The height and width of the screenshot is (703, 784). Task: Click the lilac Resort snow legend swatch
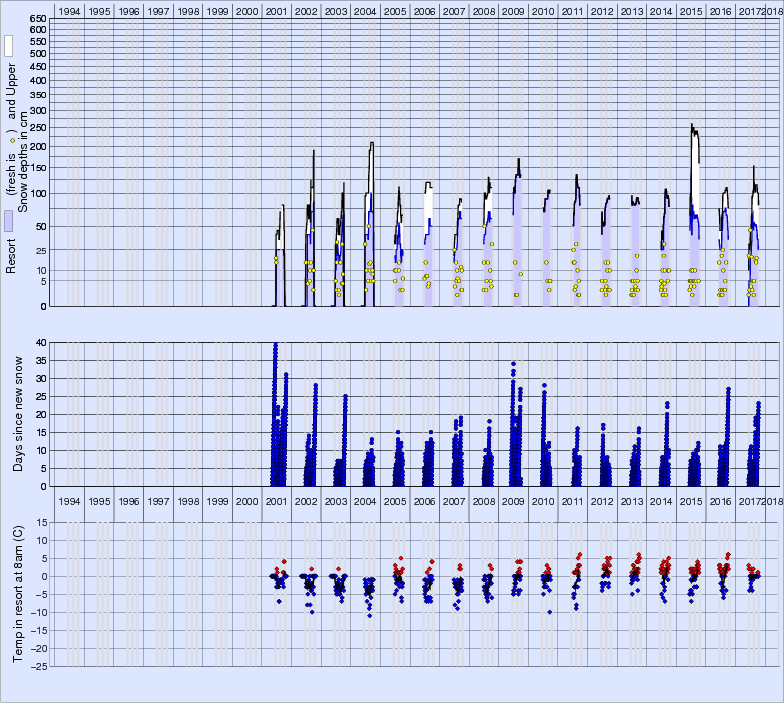(x=8, y=221)
